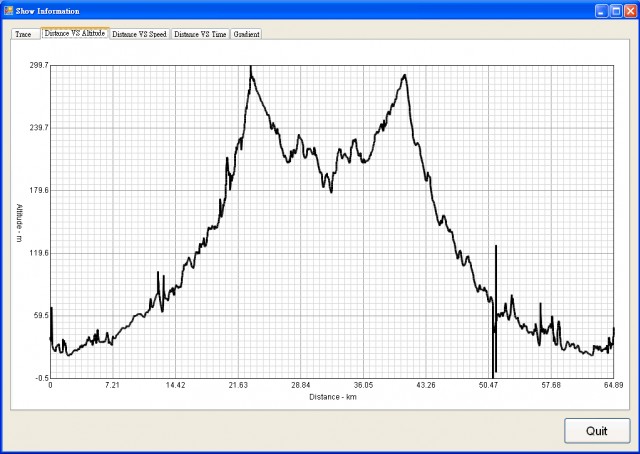Click the 50.47 distance axis label

(x=488, y=385)
